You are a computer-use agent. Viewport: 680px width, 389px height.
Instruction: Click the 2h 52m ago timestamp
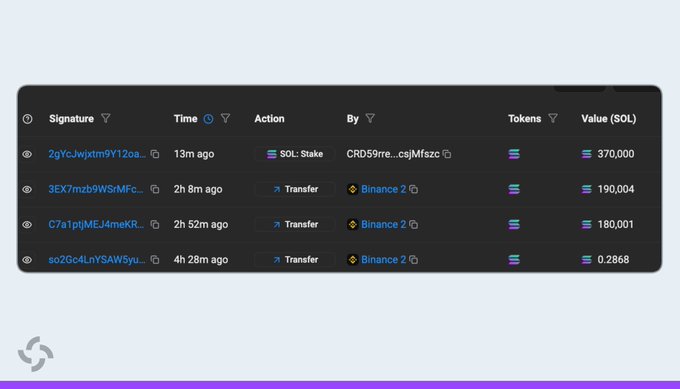click(201, 224)
